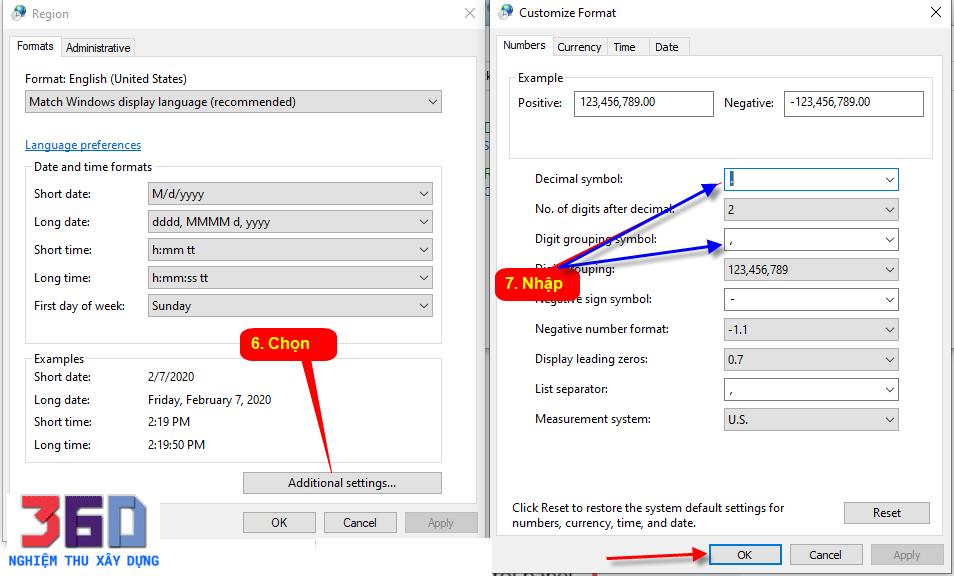Expand the Decimal symbol dropdown
Image resolution: width=954 pixels, height=576 pixels.
click(889, 180)
